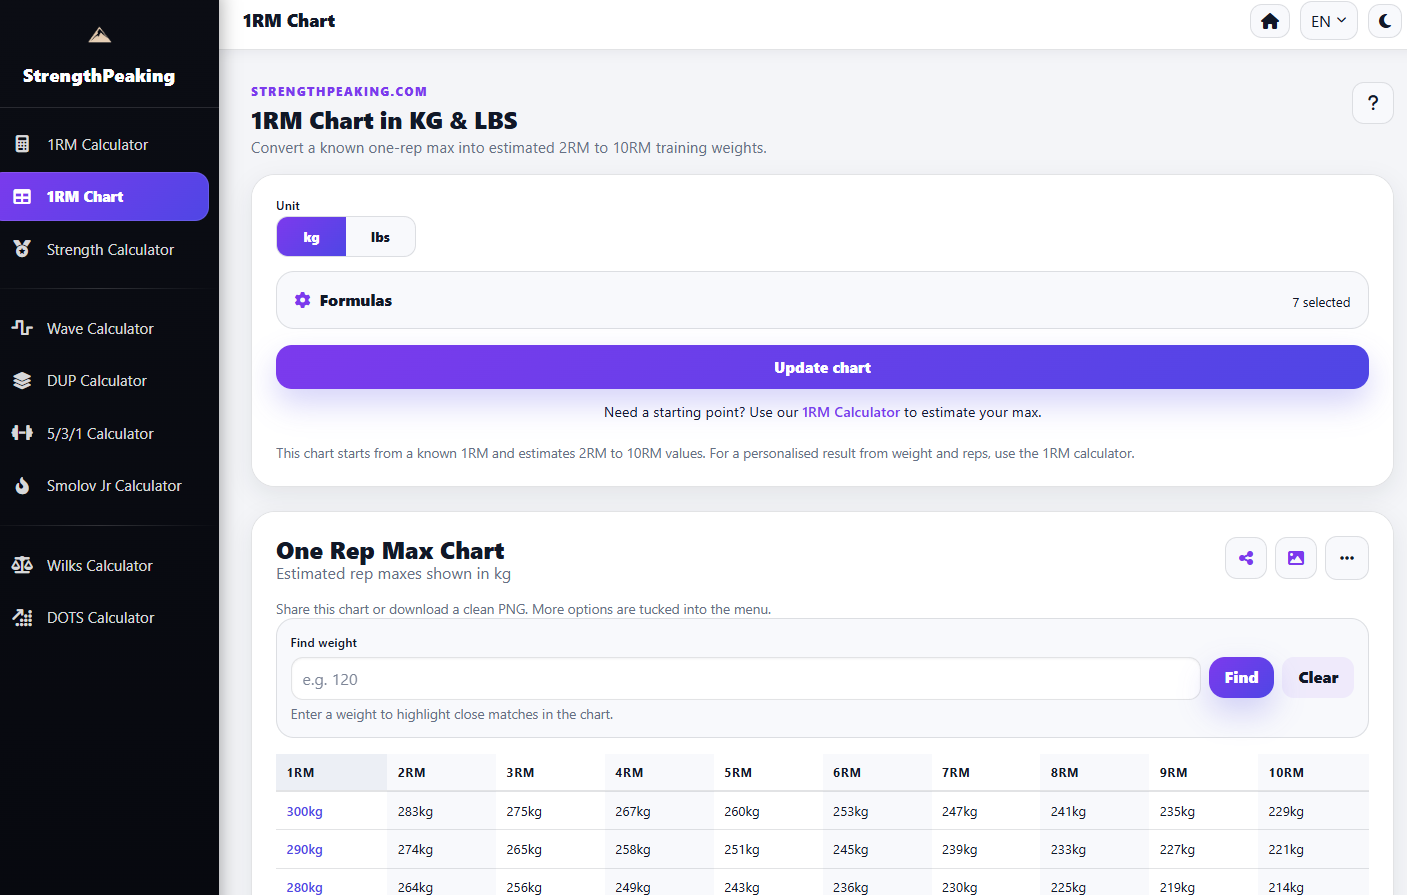1407x895 pixels.
Task: Select the kg unit option
Action: point(311,237)
